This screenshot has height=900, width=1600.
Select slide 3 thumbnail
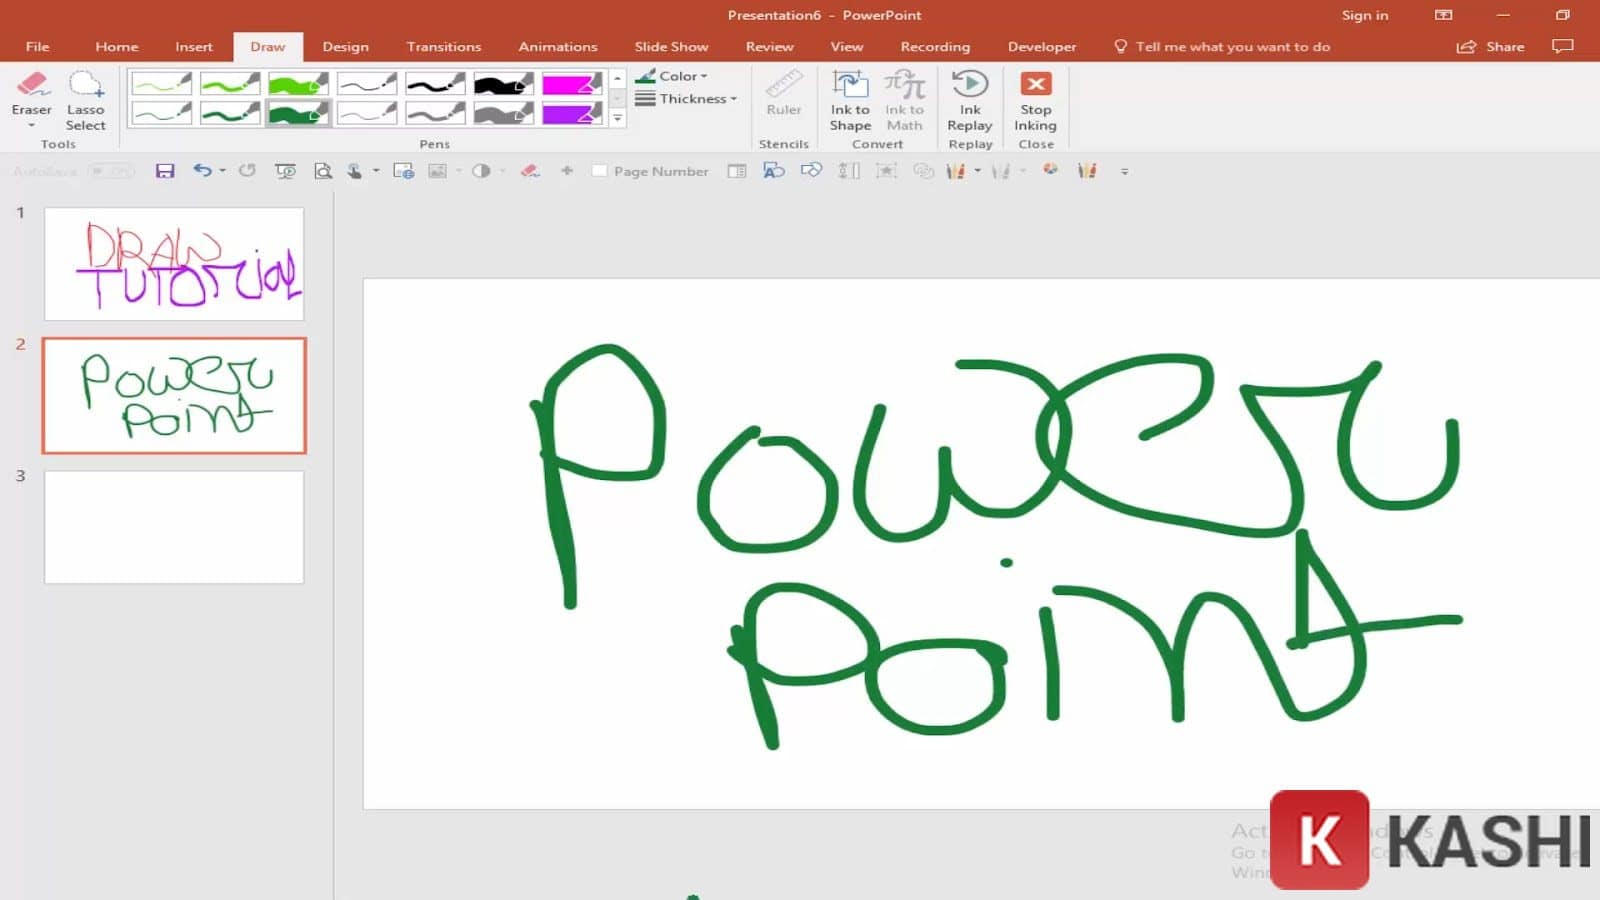[173, 526]
